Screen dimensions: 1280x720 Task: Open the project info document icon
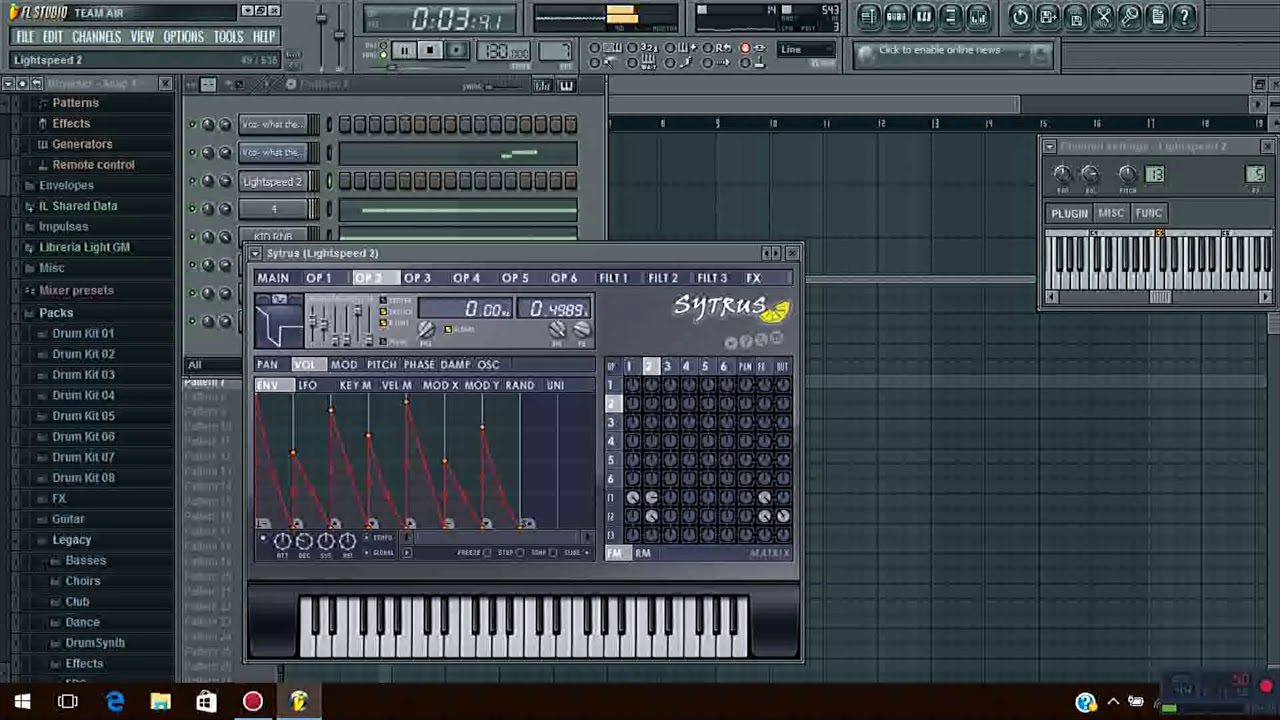click(1157, 16)
